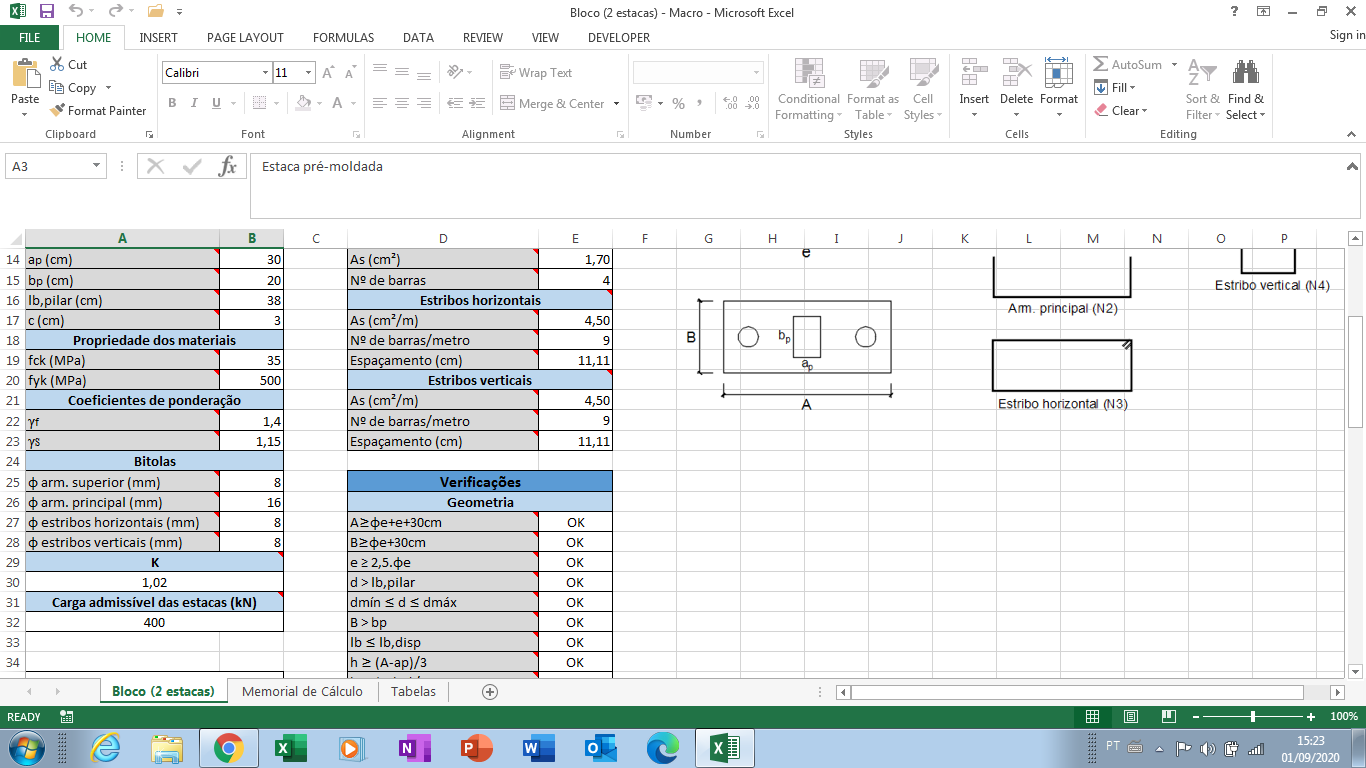The height and width of the screenshot is (768, 1366).
Task: Open the font size dropdown
Action: pos(309,73)
